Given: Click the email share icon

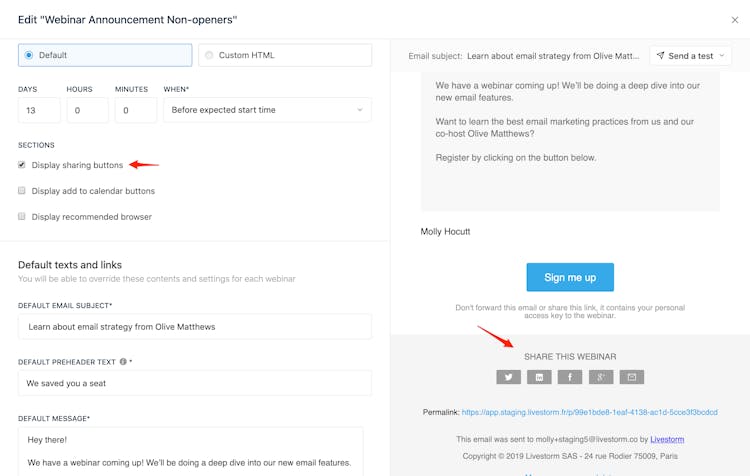Looking at the screenshot, I should [x=631, y=377].
